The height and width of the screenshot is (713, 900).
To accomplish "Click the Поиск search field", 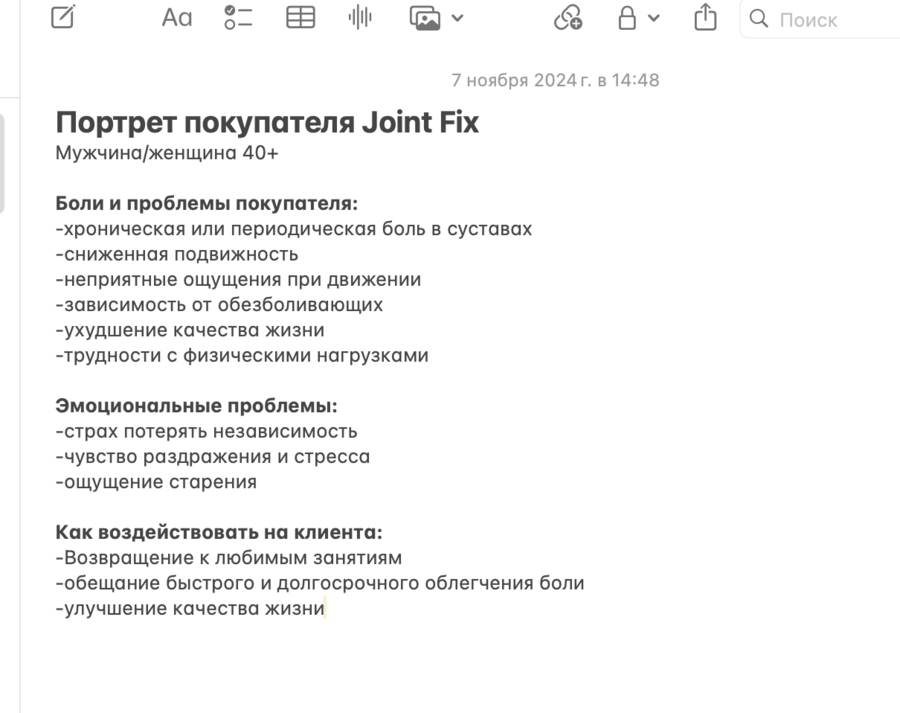I will click(821, 20).
